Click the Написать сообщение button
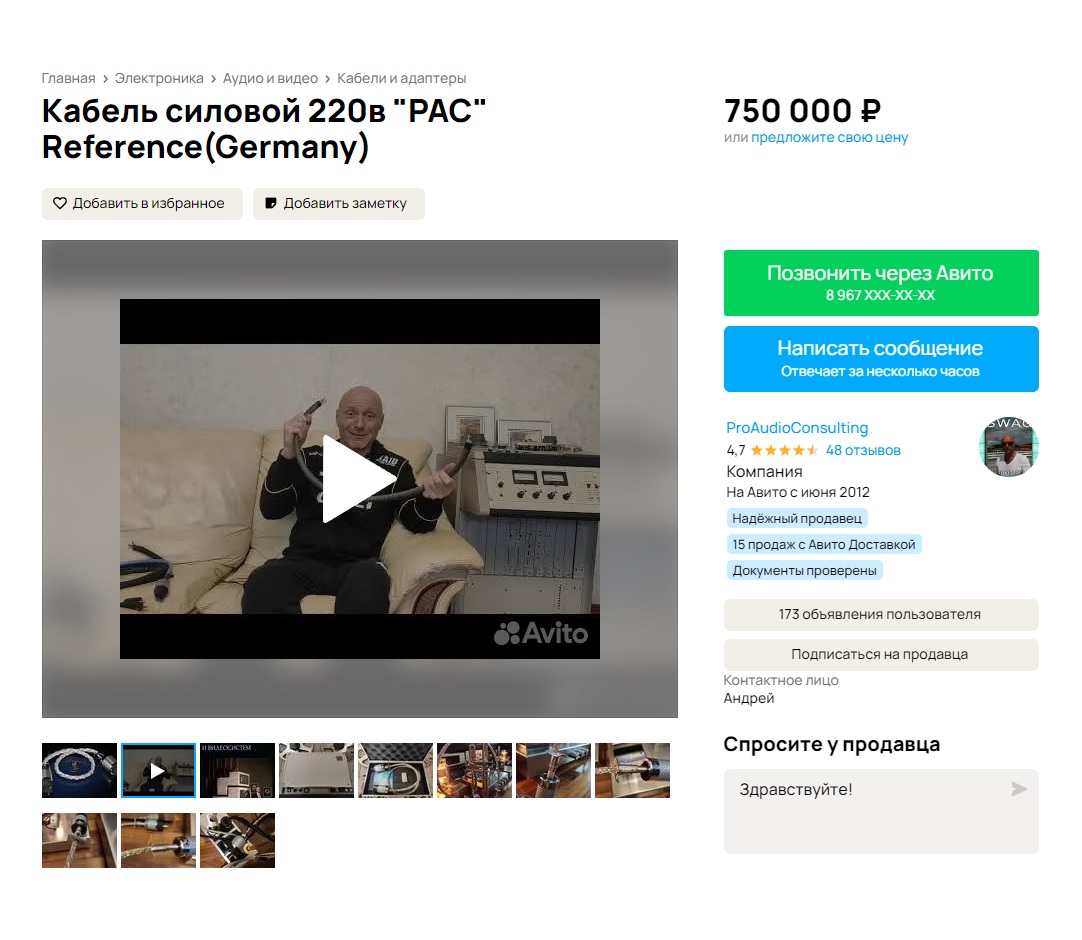This screenshot has height=940, width=1082. coord(881,359)
